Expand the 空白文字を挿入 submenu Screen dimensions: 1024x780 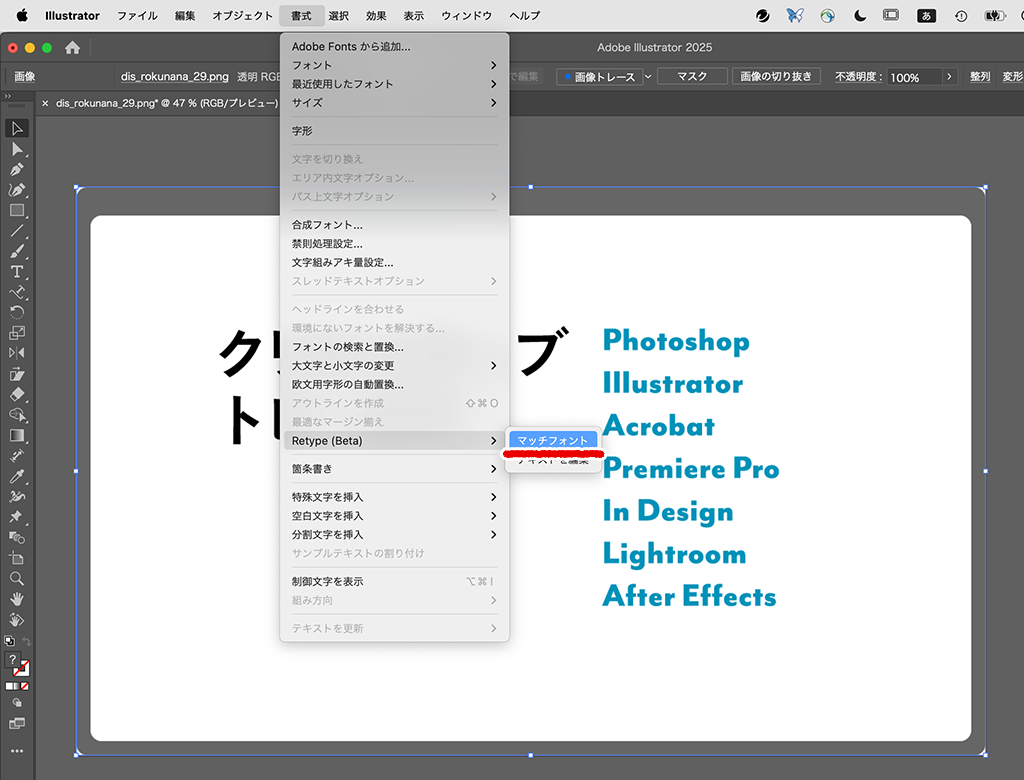pos(394,516)
